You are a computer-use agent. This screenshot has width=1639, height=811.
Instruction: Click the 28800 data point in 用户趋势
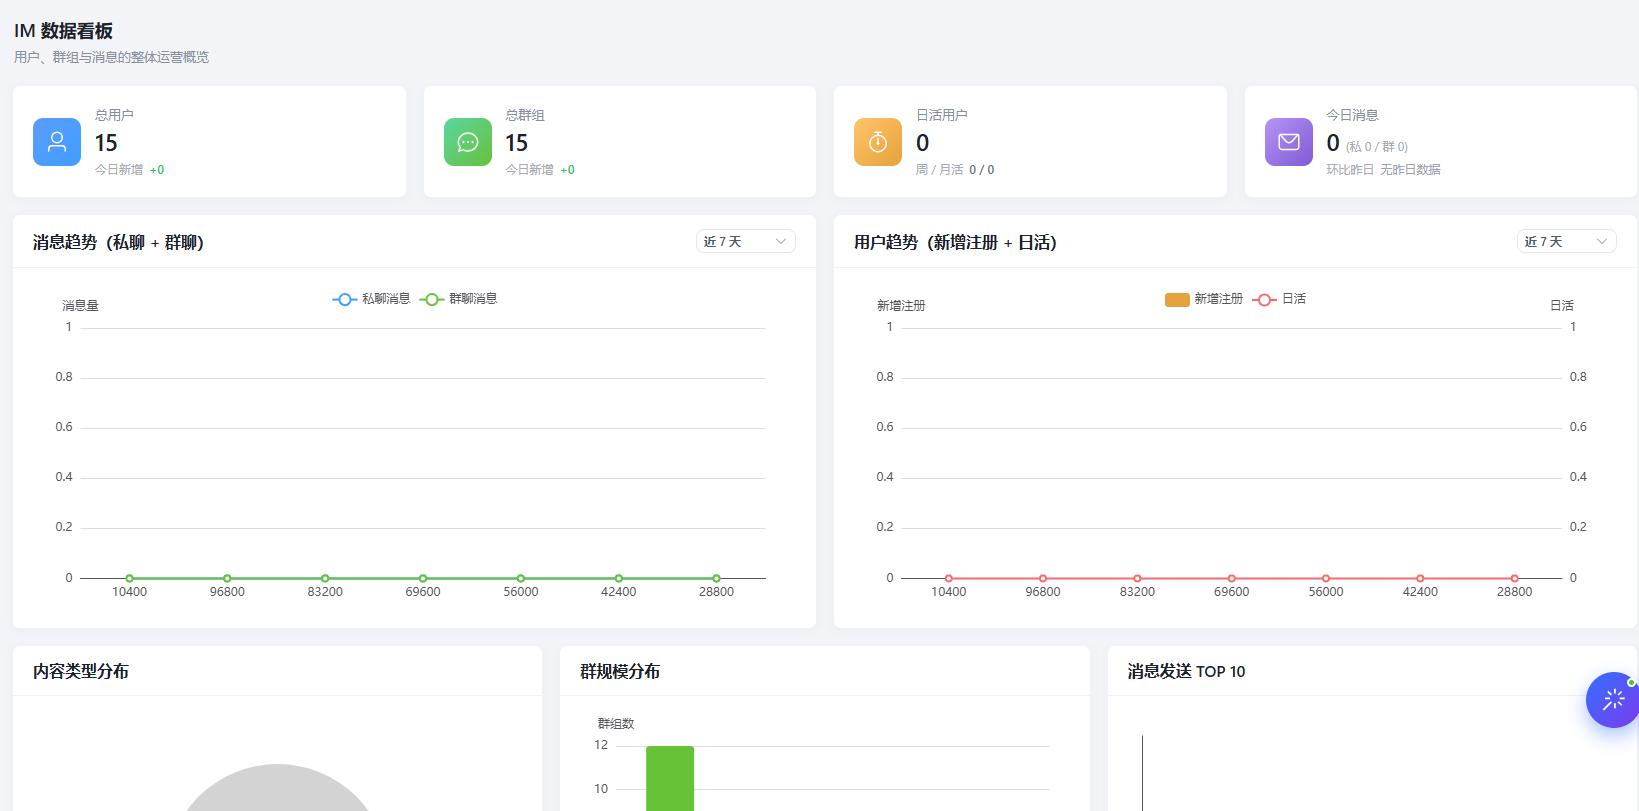pos(1515,578)
